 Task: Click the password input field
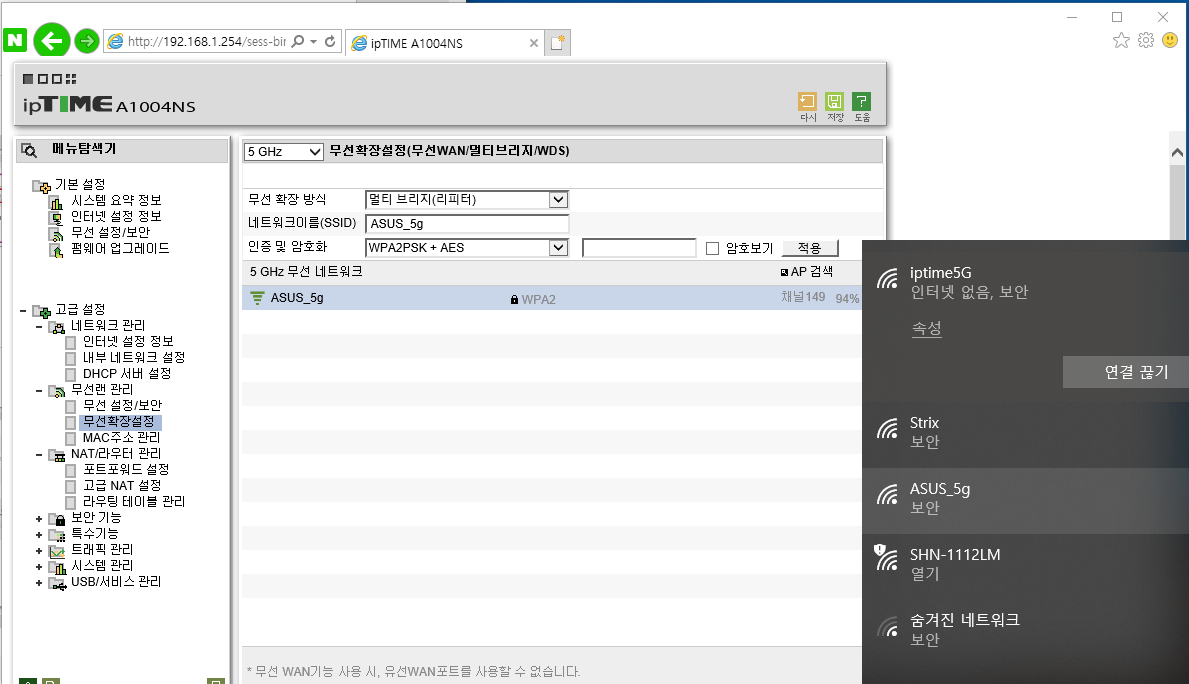pyautogui.click(x=638, y=248)
